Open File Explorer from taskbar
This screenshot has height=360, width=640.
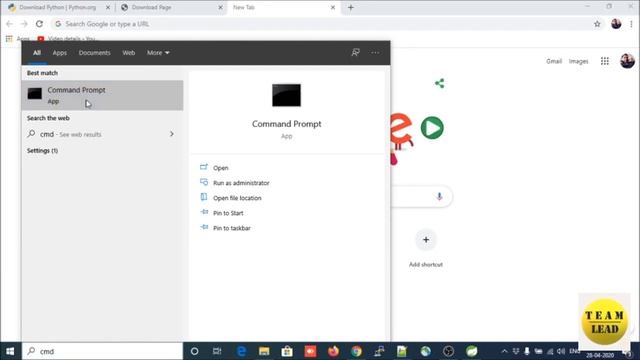(x=264, y=351)
